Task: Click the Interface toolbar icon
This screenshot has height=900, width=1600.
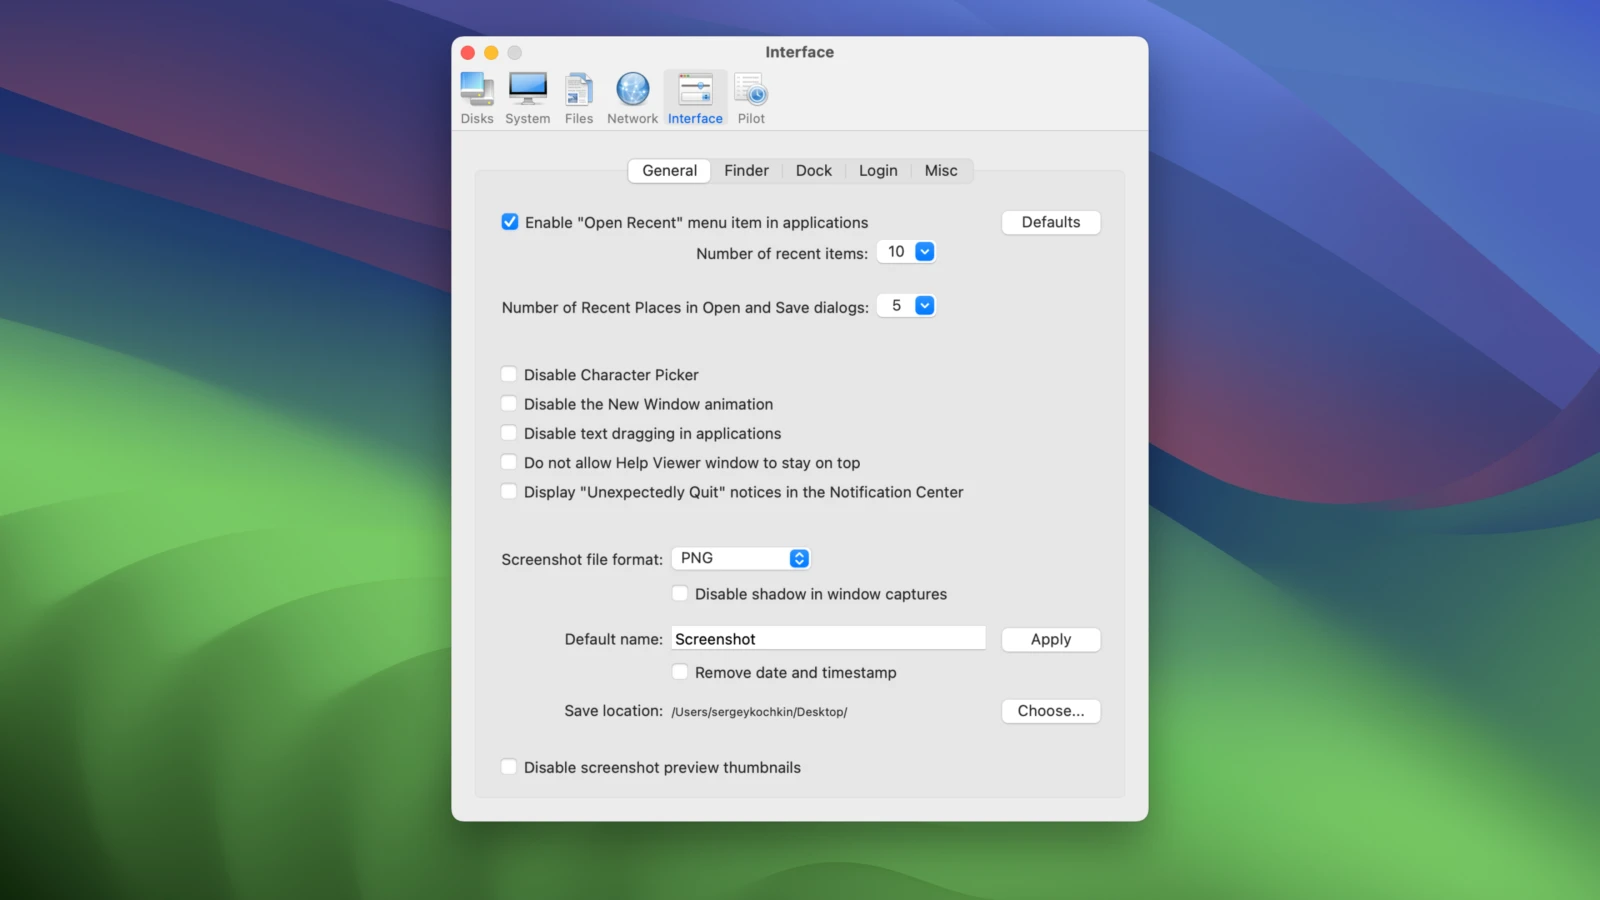Action: tap(695, 90)
